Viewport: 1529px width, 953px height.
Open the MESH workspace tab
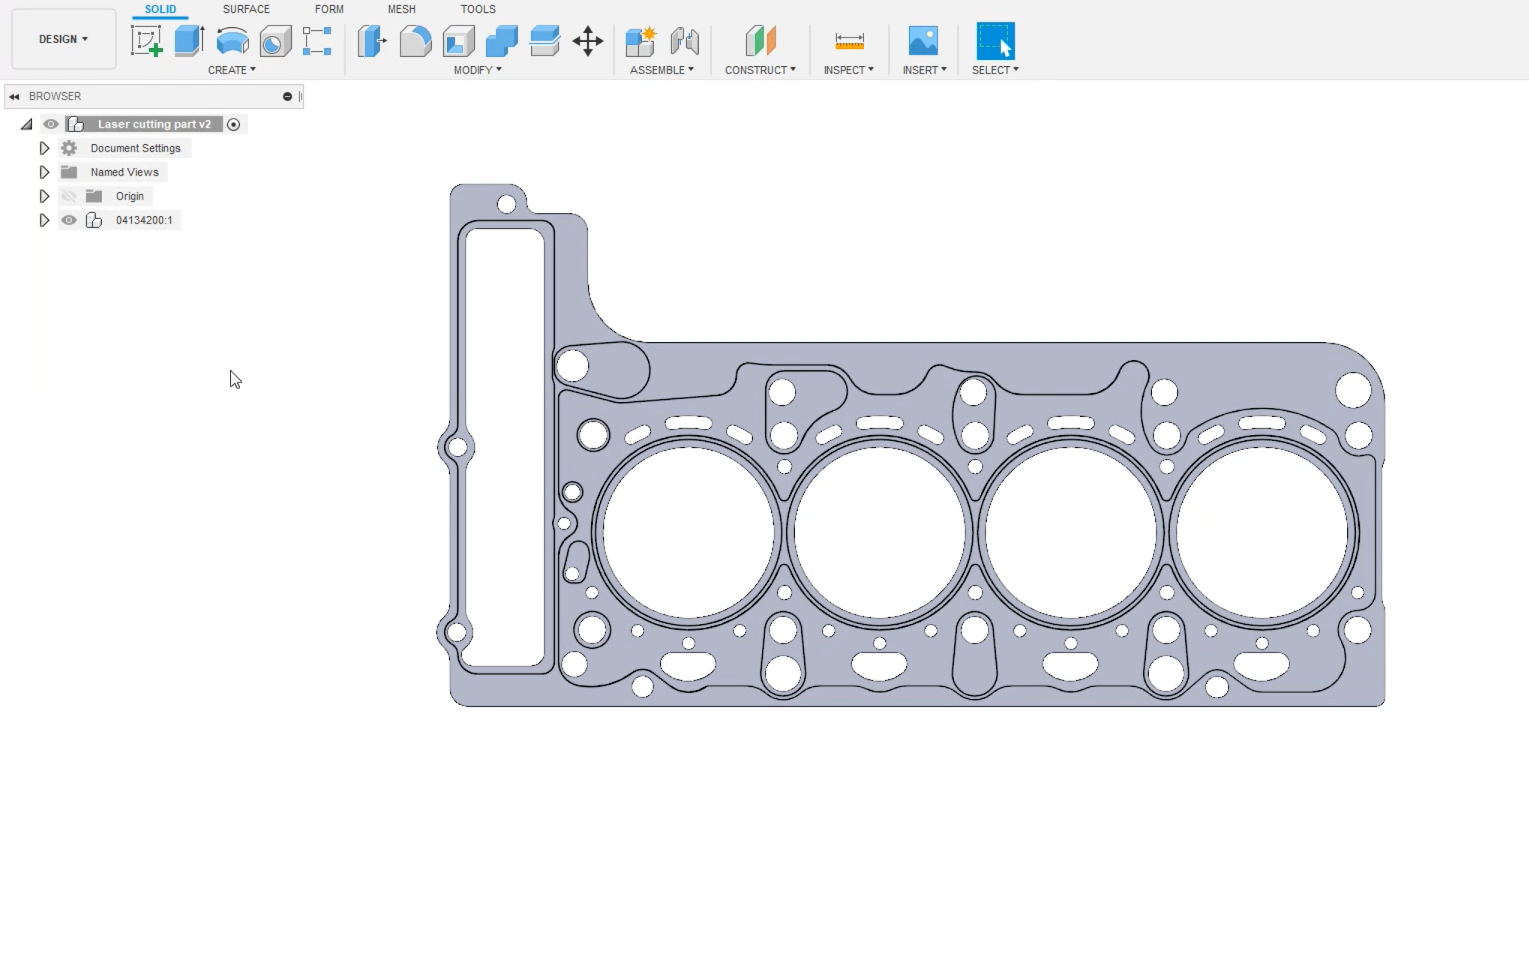point(401,9)
